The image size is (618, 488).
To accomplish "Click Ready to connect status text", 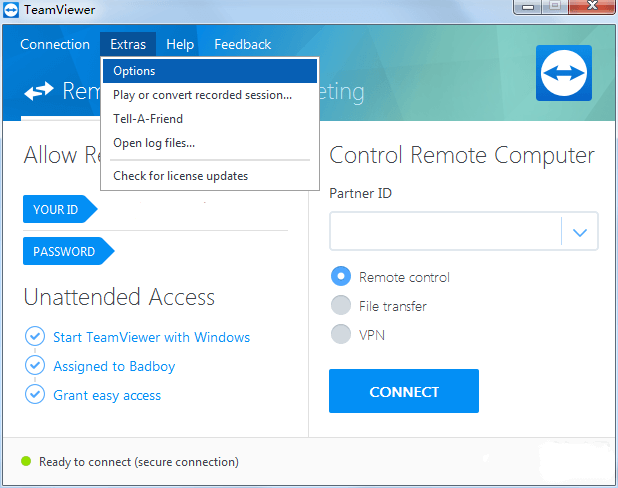I will [139, 462].
